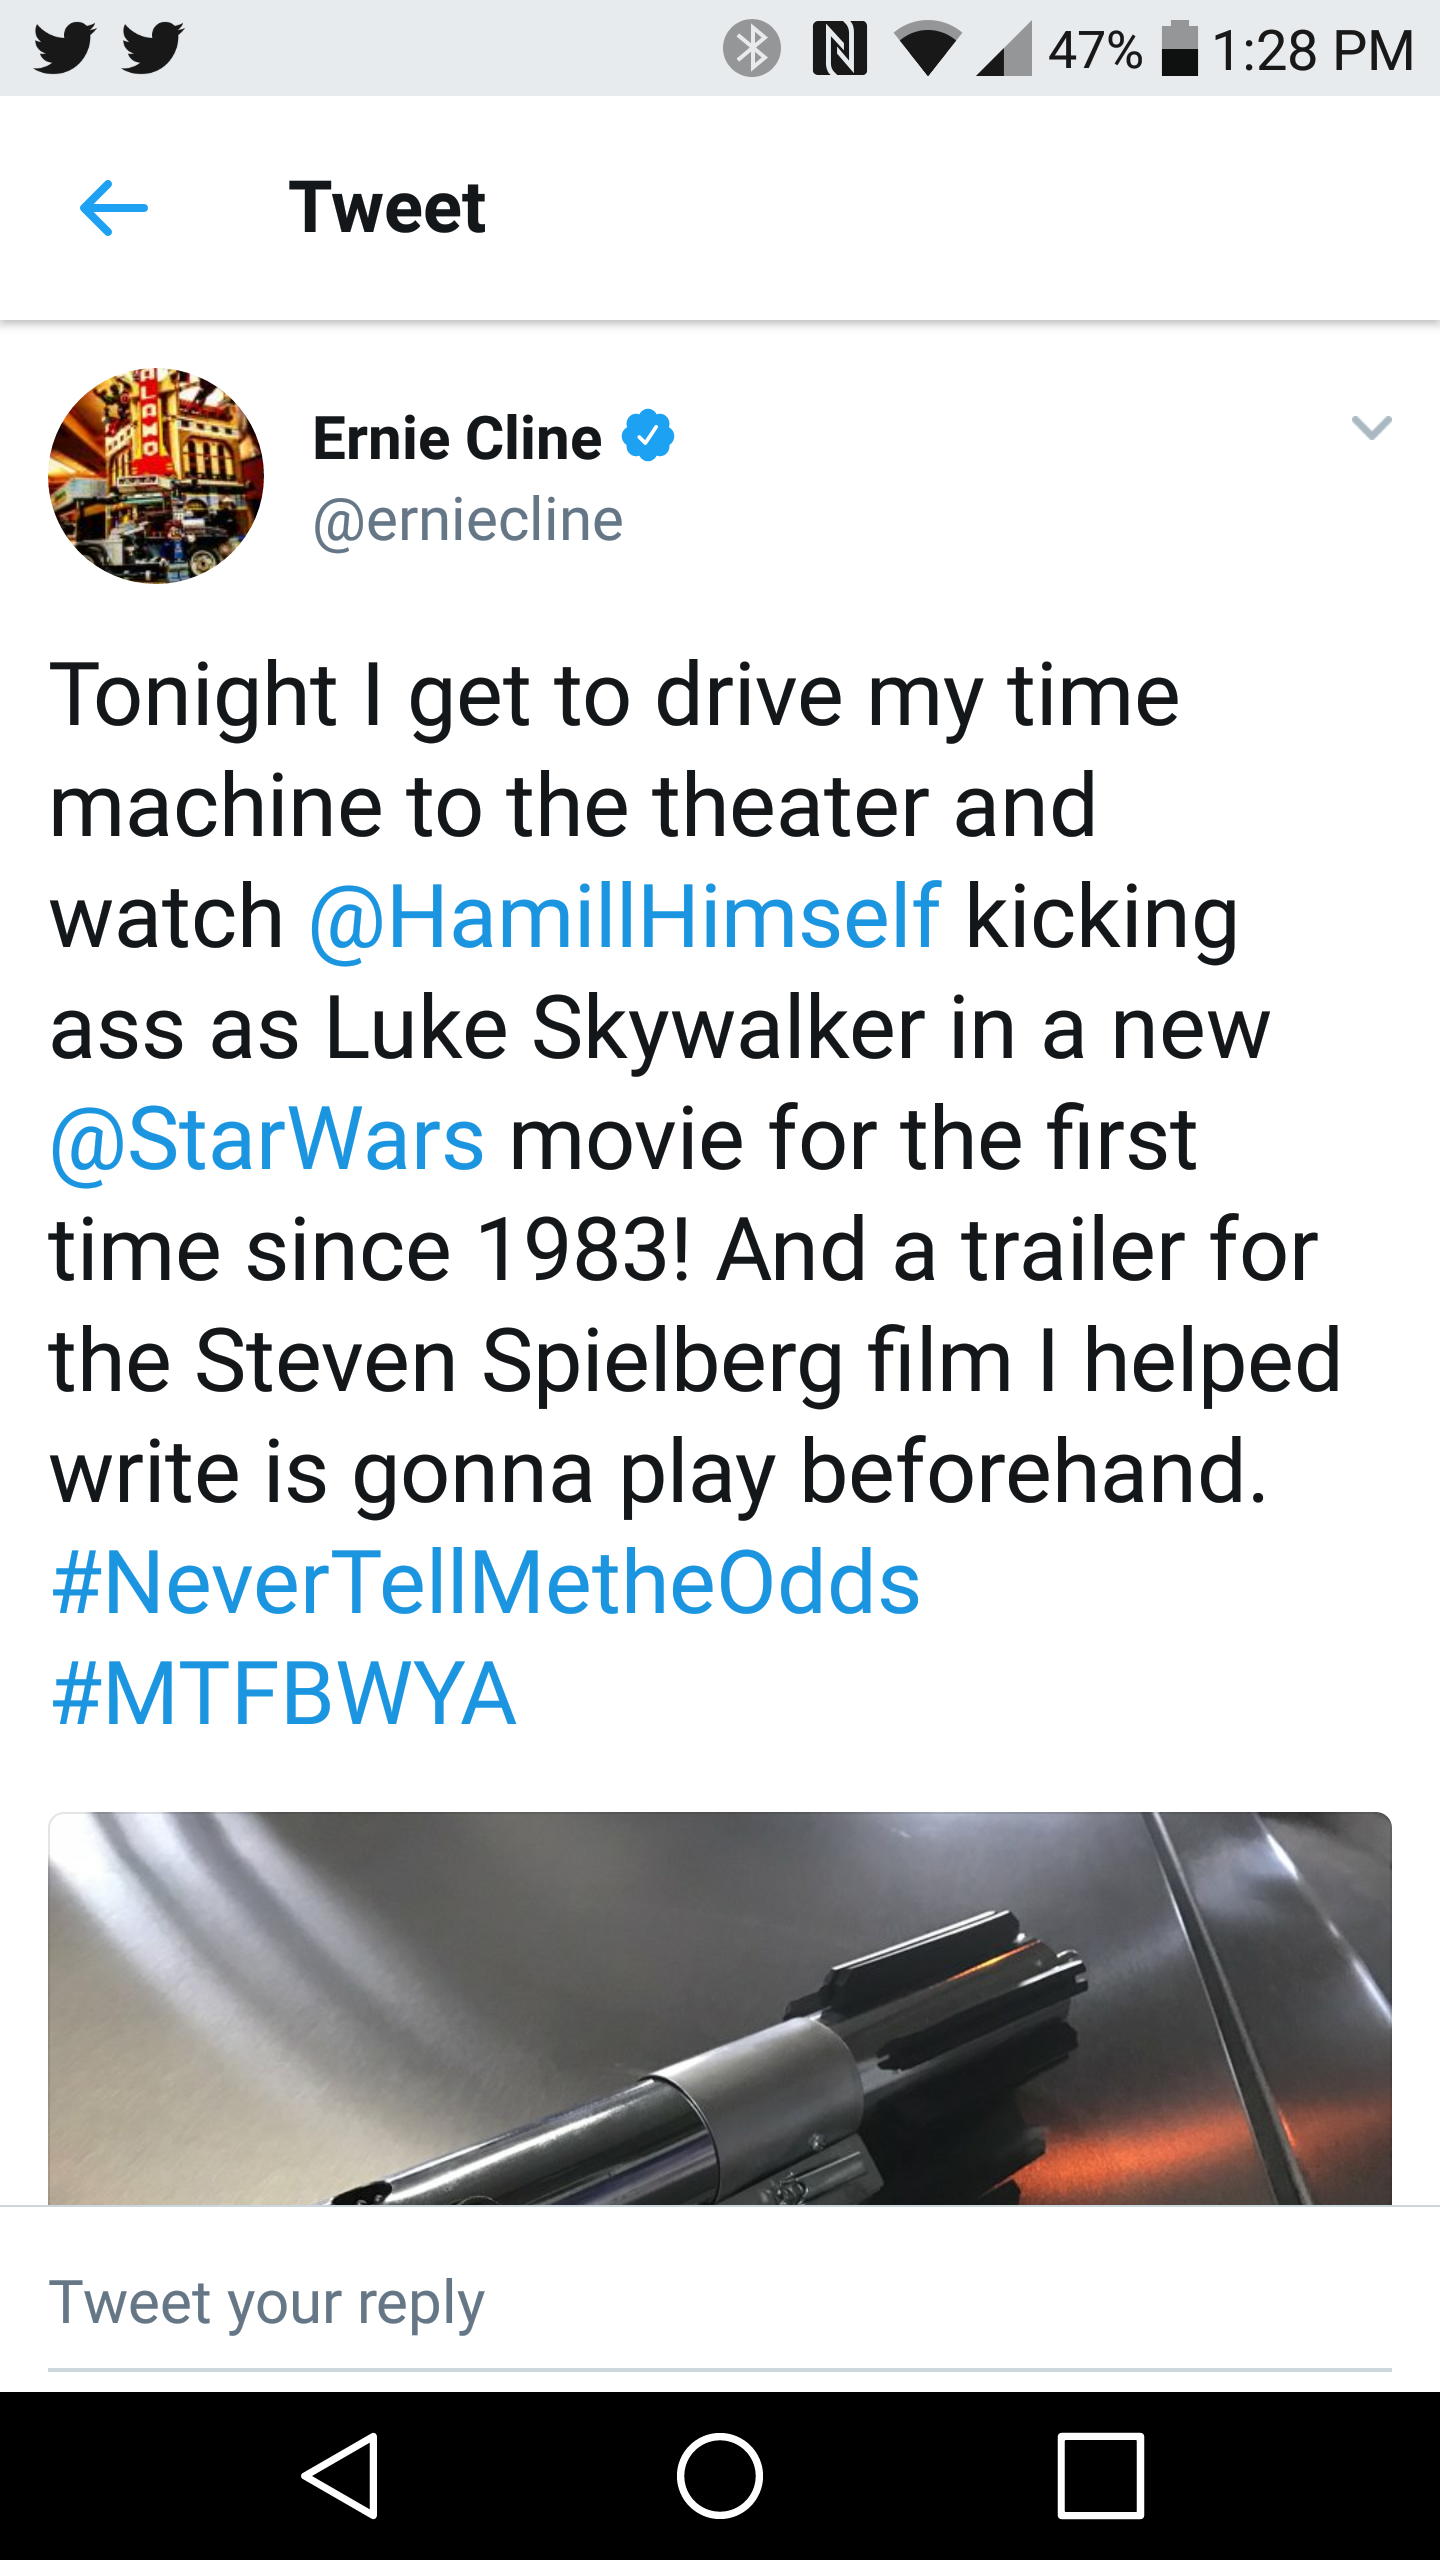
Task: Tap the second Twitter notification icon
Action: click(x=152, y=48)
